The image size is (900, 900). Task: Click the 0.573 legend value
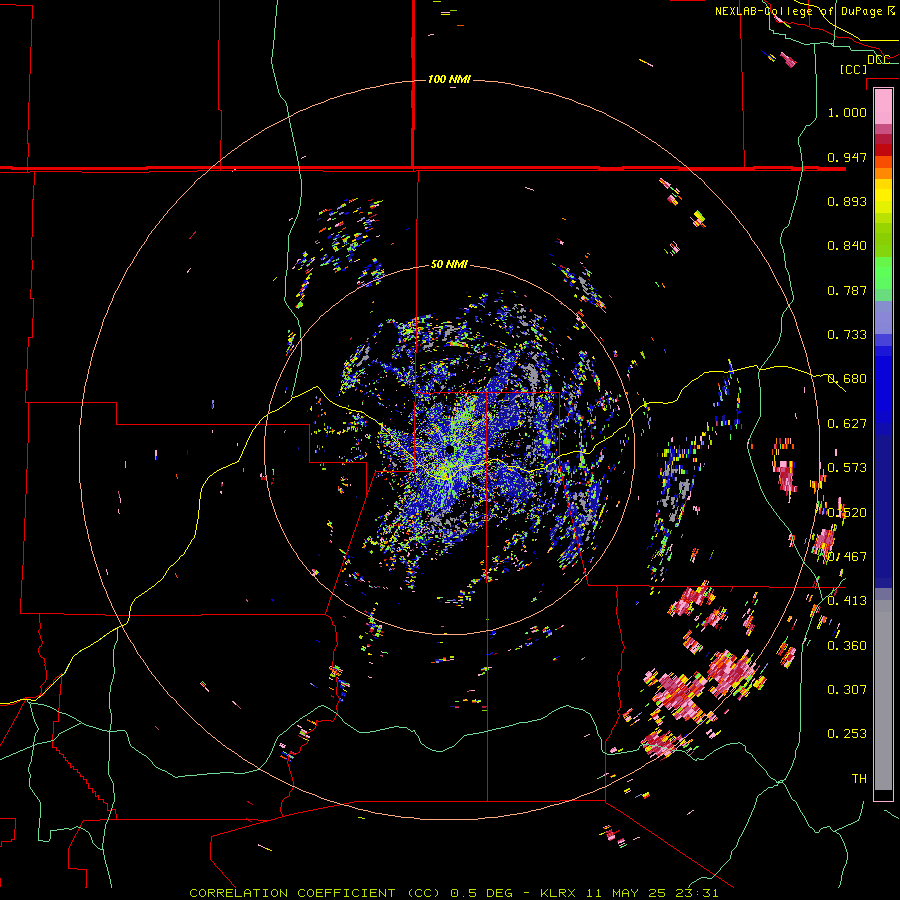point(847,467)
